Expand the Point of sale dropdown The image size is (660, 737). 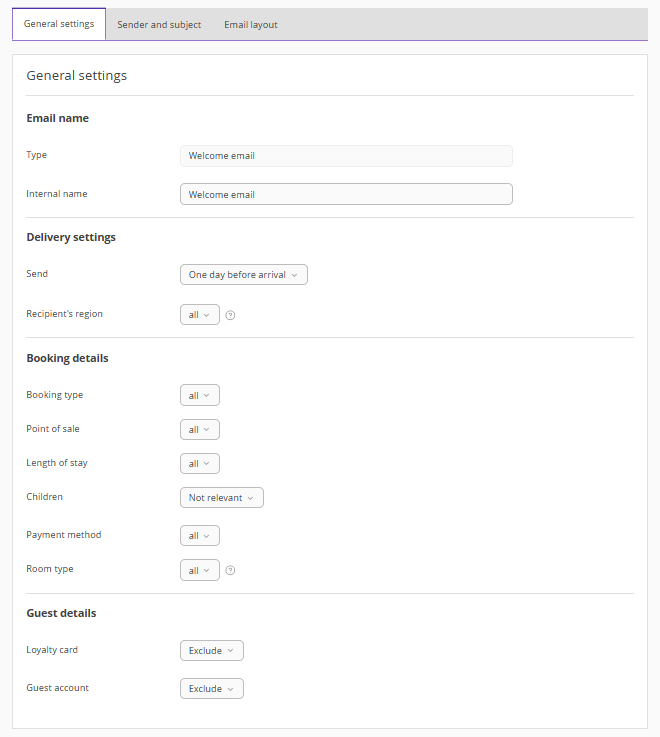click(x=200, y=430)
